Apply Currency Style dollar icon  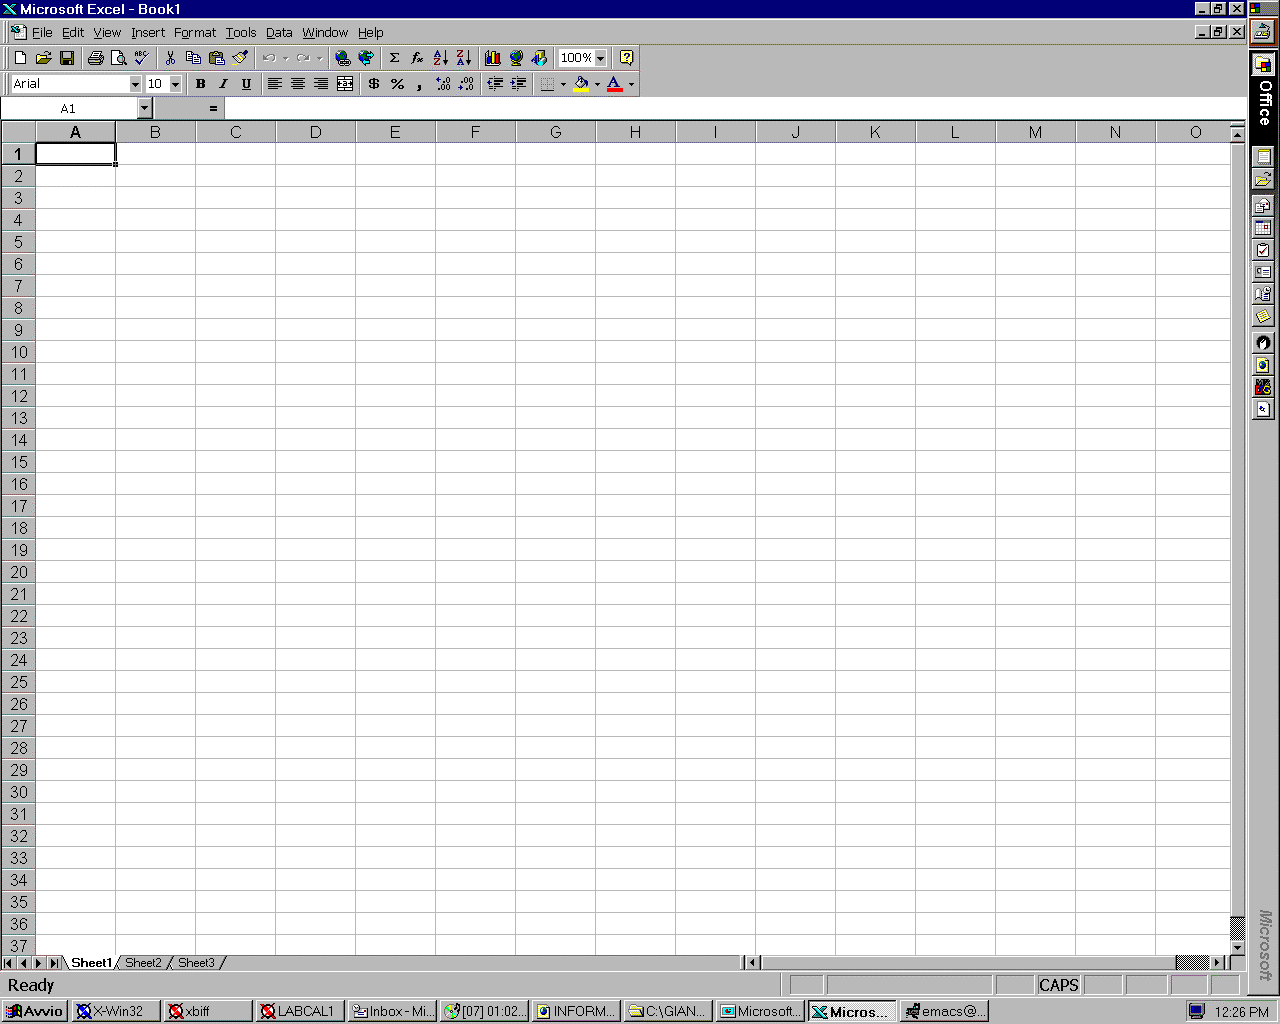tap(374, 84)
